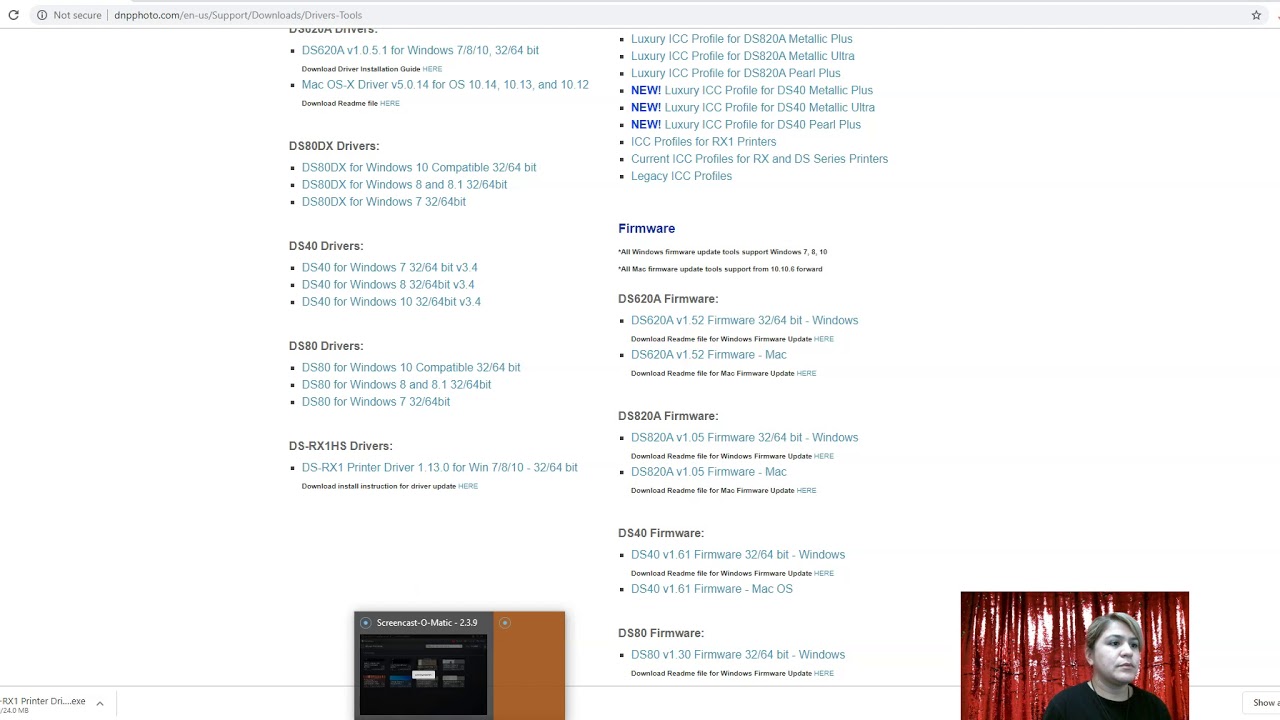Open DS820A v1.05 Firmware Mac link

pos(709,471)
